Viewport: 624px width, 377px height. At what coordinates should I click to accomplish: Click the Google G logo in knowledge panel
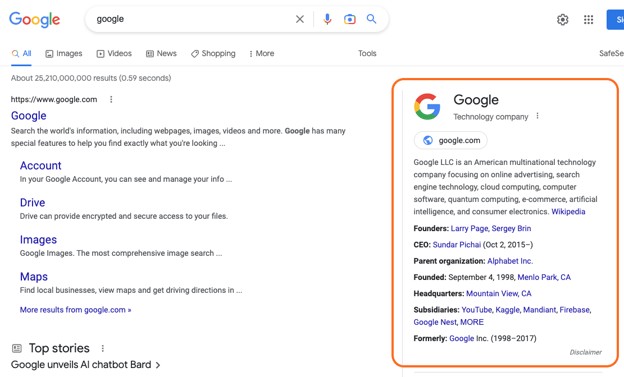pyautogui.click(x=427, y=106)
